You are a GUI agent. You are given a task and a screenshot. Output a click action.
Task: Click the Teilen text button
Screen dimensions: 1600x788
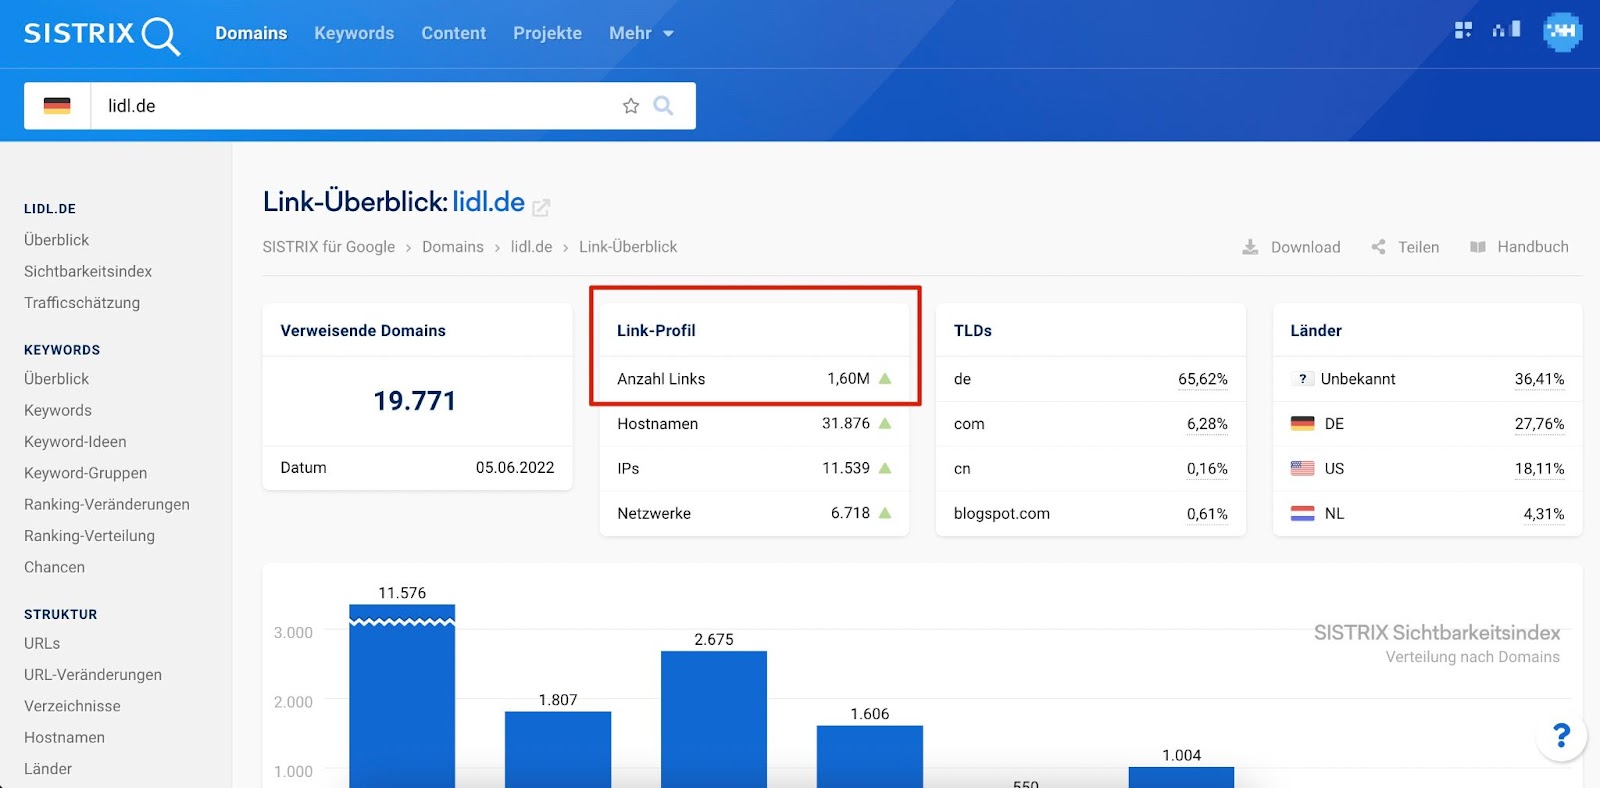pyautogui.click(x=1418, y=247)
